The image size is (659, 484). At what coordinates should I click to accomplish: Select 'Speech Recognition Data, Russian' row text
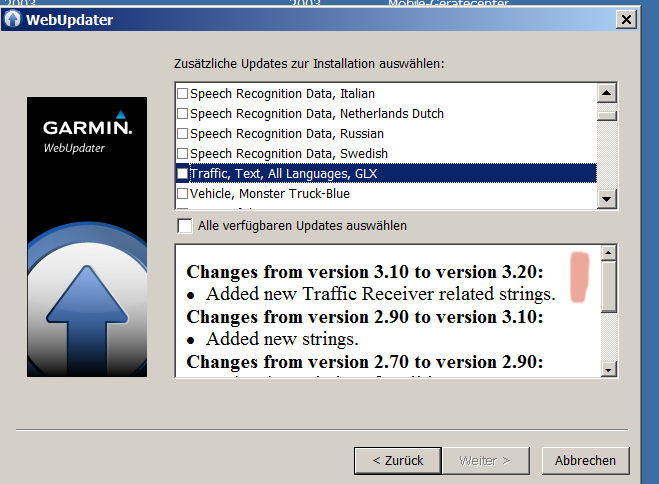click(x=287, y=134)
